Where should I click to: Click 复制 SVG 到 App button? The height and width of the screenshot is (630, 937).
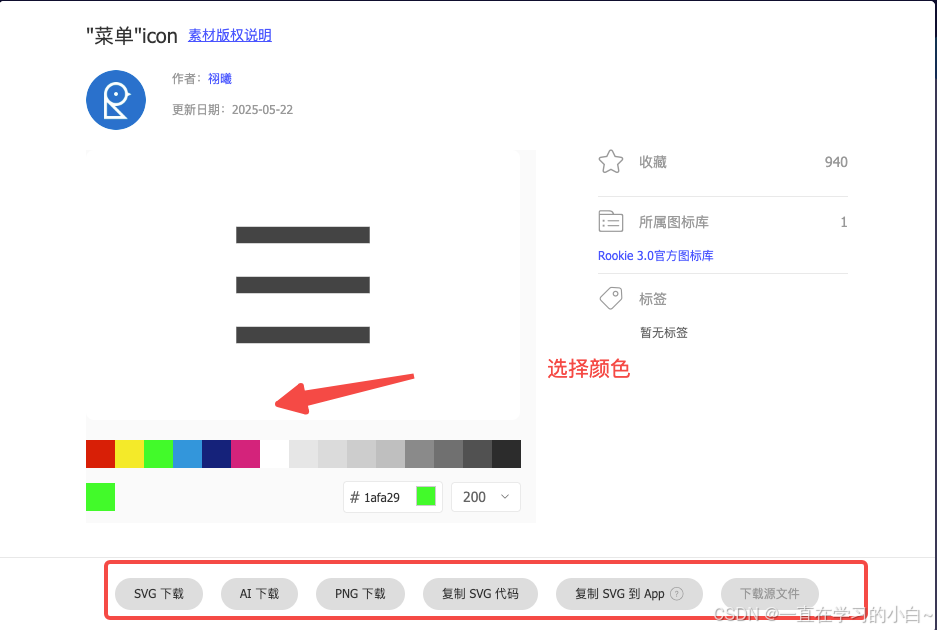(x=629, y=594)
